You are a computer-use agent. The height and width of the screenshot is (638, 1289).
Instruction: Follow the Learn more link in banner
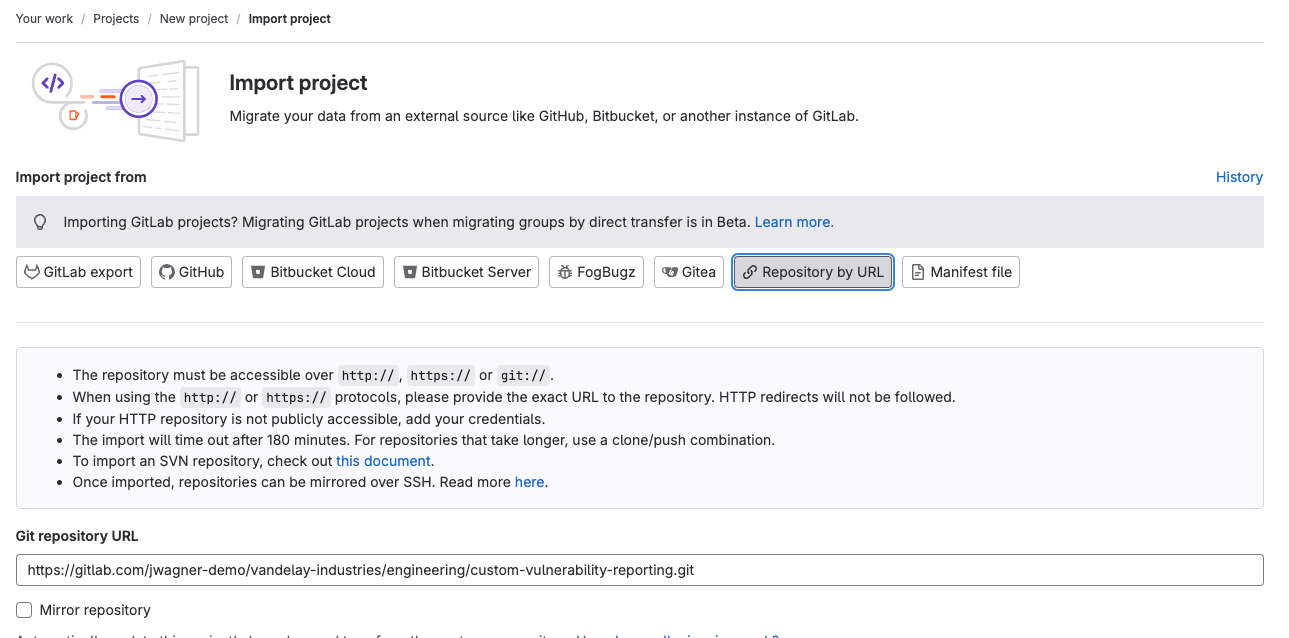tap(793, 222)
